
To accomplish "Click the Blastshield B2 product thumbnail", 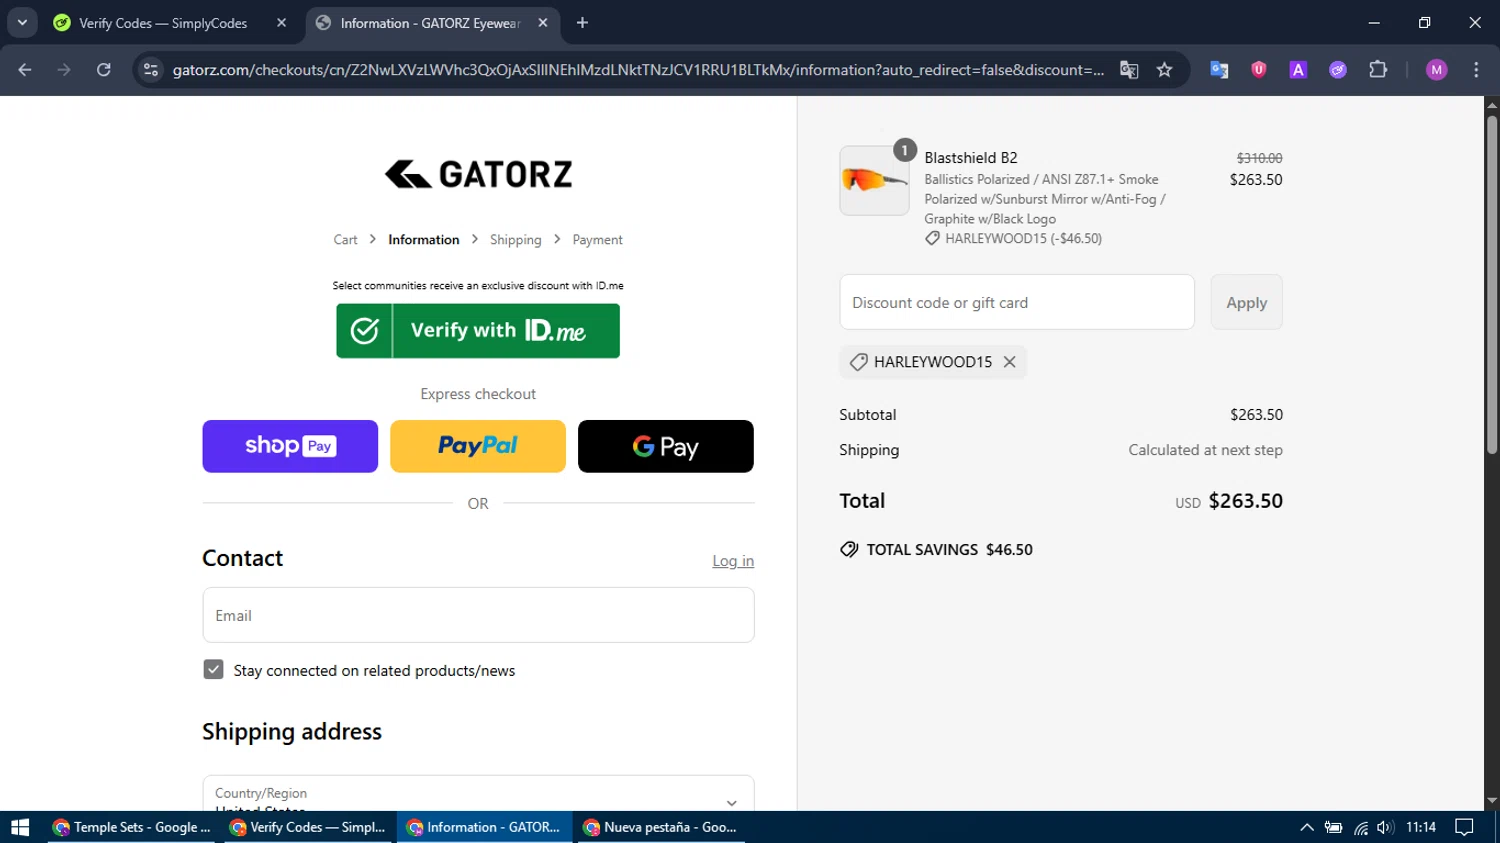I will [875, 181].
